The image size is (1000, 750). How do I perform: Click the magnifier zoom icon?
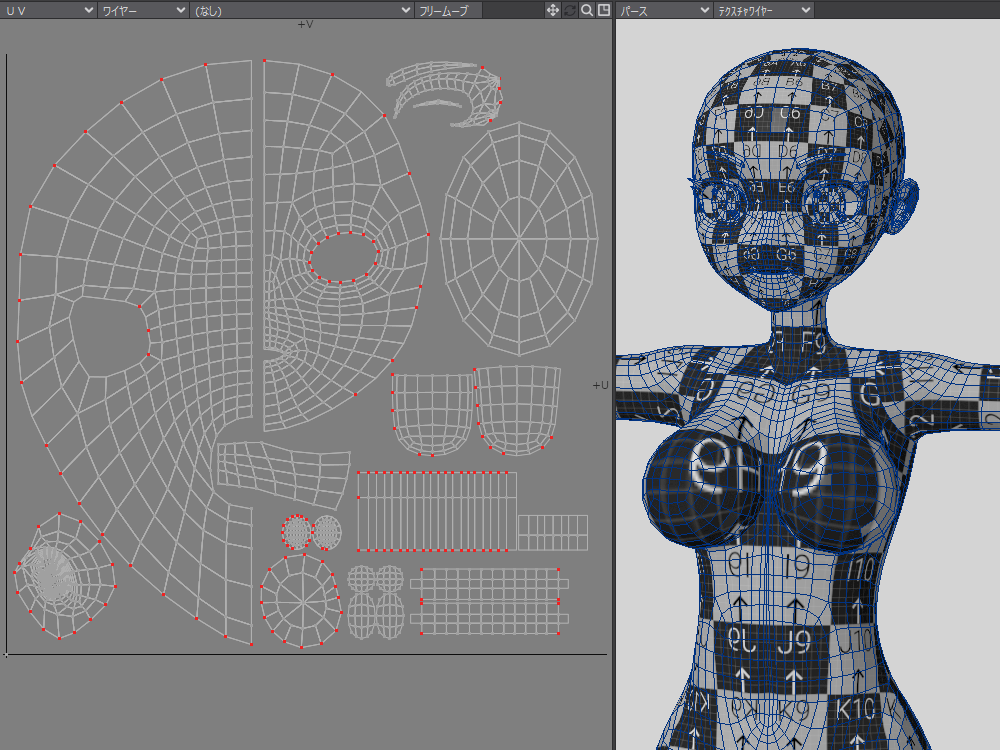587,10
